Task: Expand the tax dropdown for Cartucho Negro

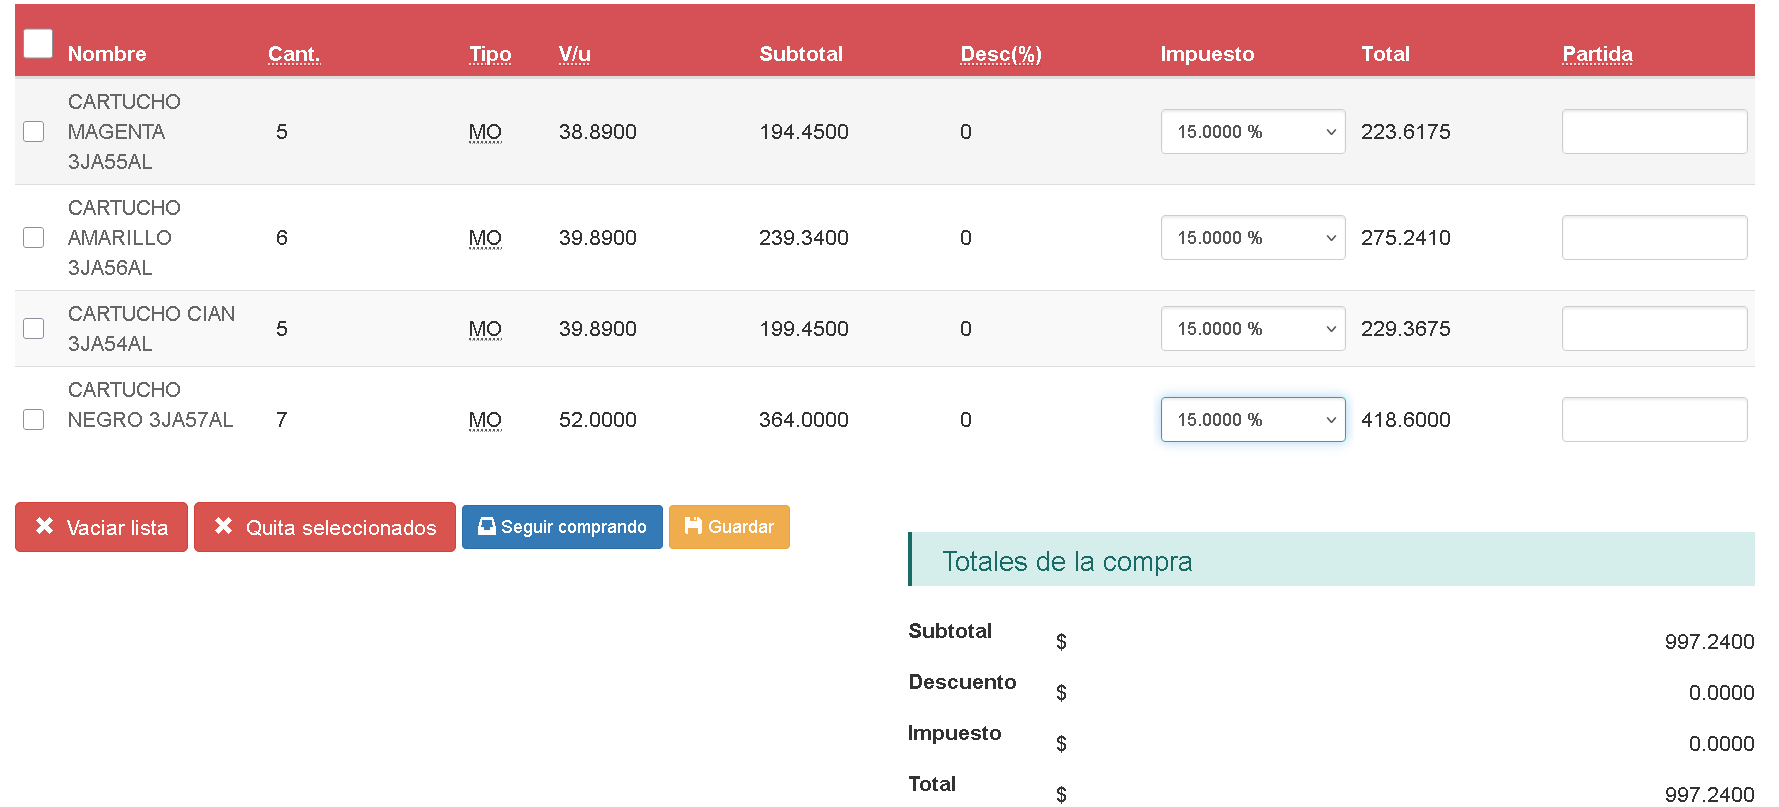Action: pos(1252,420)
